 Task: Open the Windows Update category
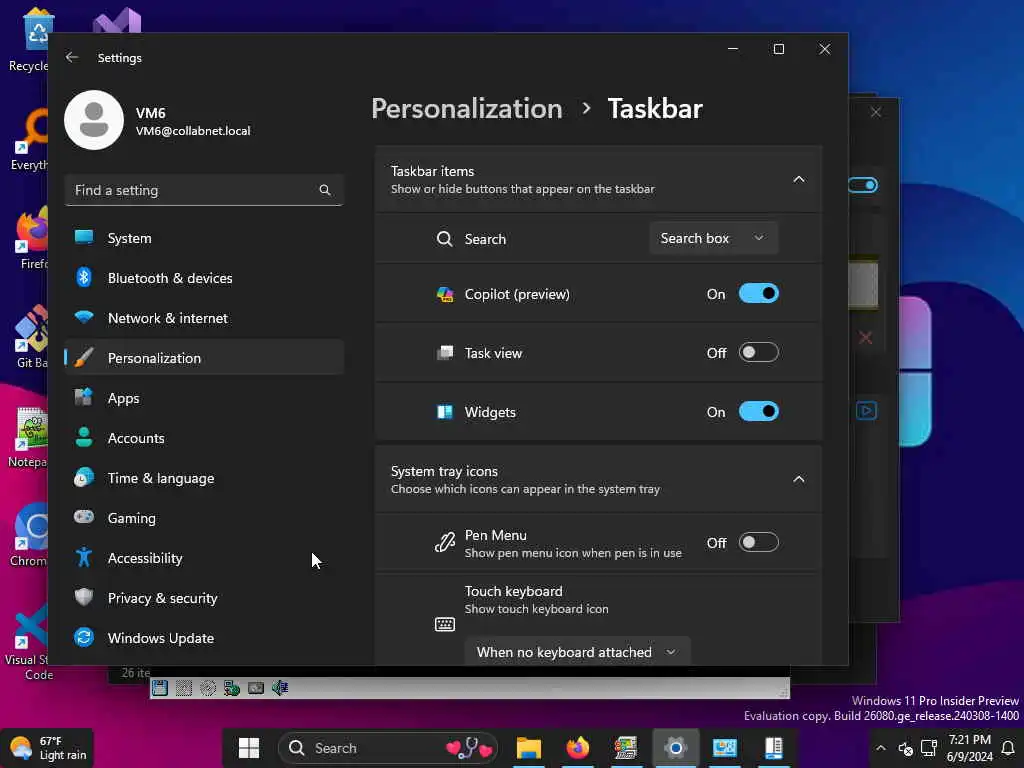(x=204, y=638)
